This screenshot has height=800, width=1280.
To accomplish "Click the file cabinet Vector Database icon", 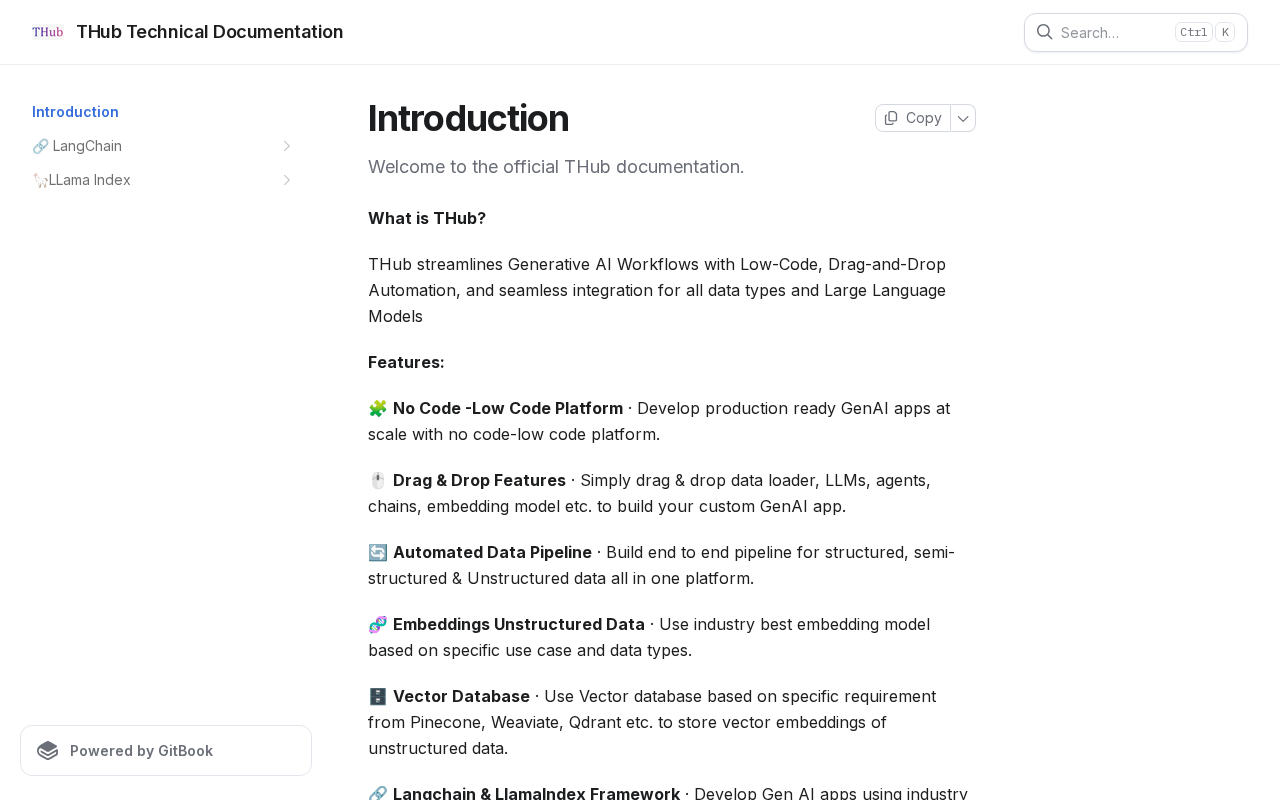I will [x=378, y=696].
